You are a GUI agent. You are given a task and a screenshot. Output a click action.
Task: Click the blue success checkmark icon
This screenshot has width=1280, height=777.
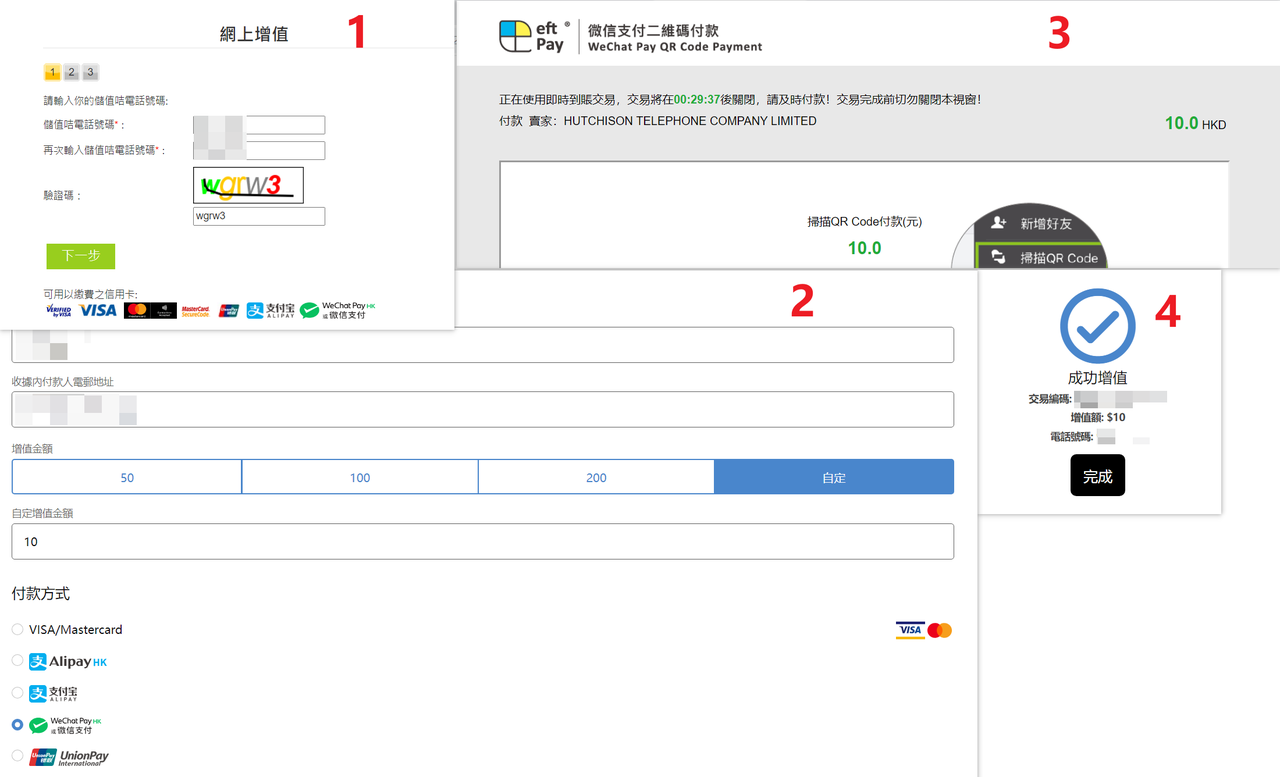(x=1097, y=325)
